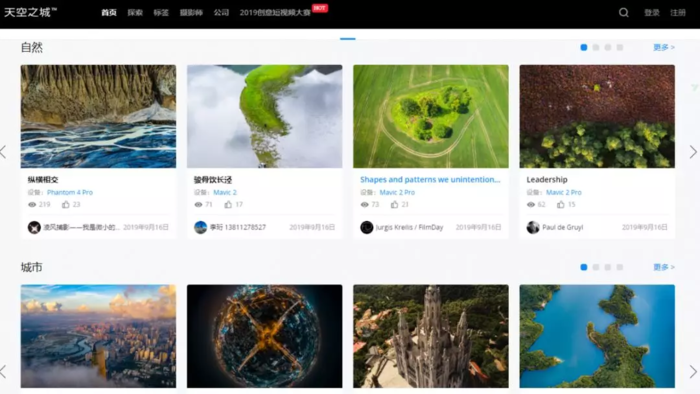Open the search magnifier in the top bar

(624, 12)
